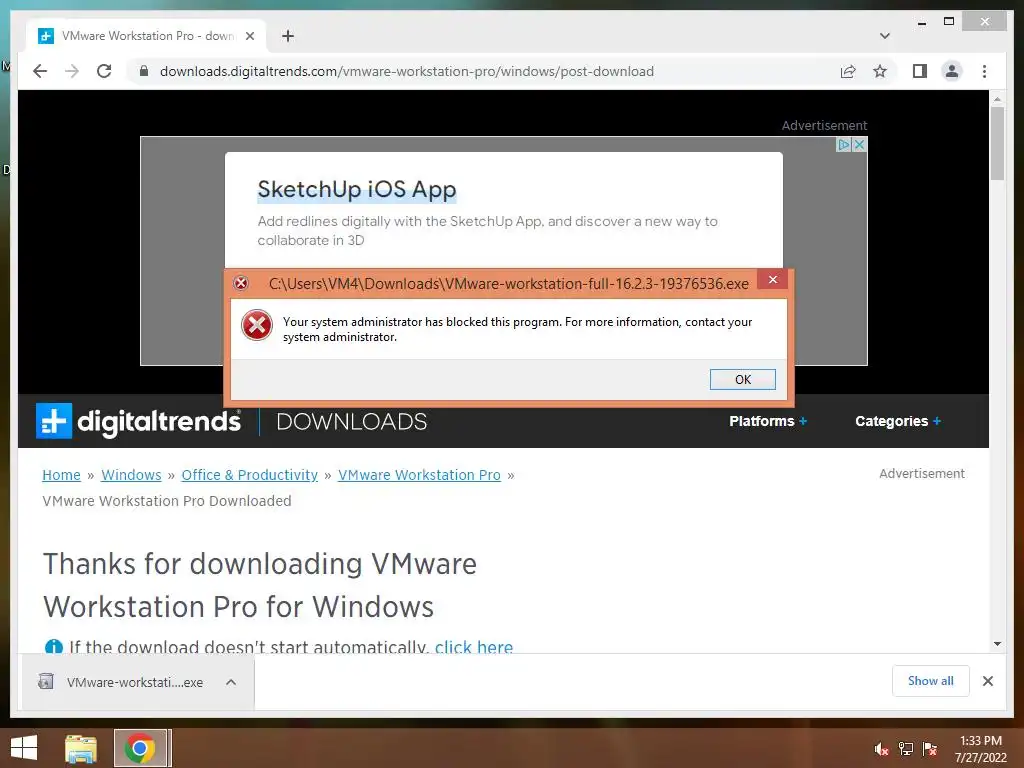Click the vertical scrollbar thumb
The width and height of the screenshot is (1024, 768).
(x=997, y=143)
